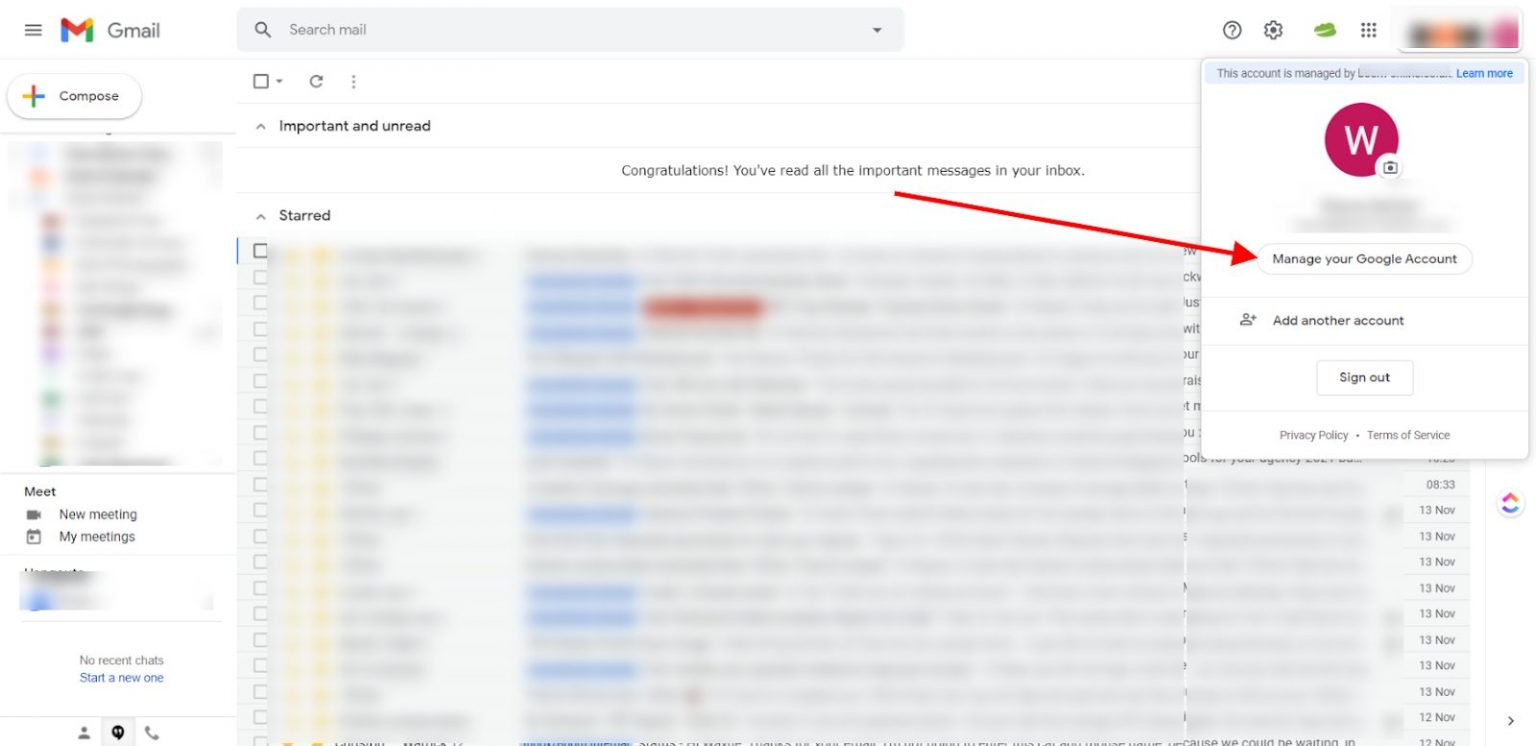Open the Google apps grid

(1368, 29)
